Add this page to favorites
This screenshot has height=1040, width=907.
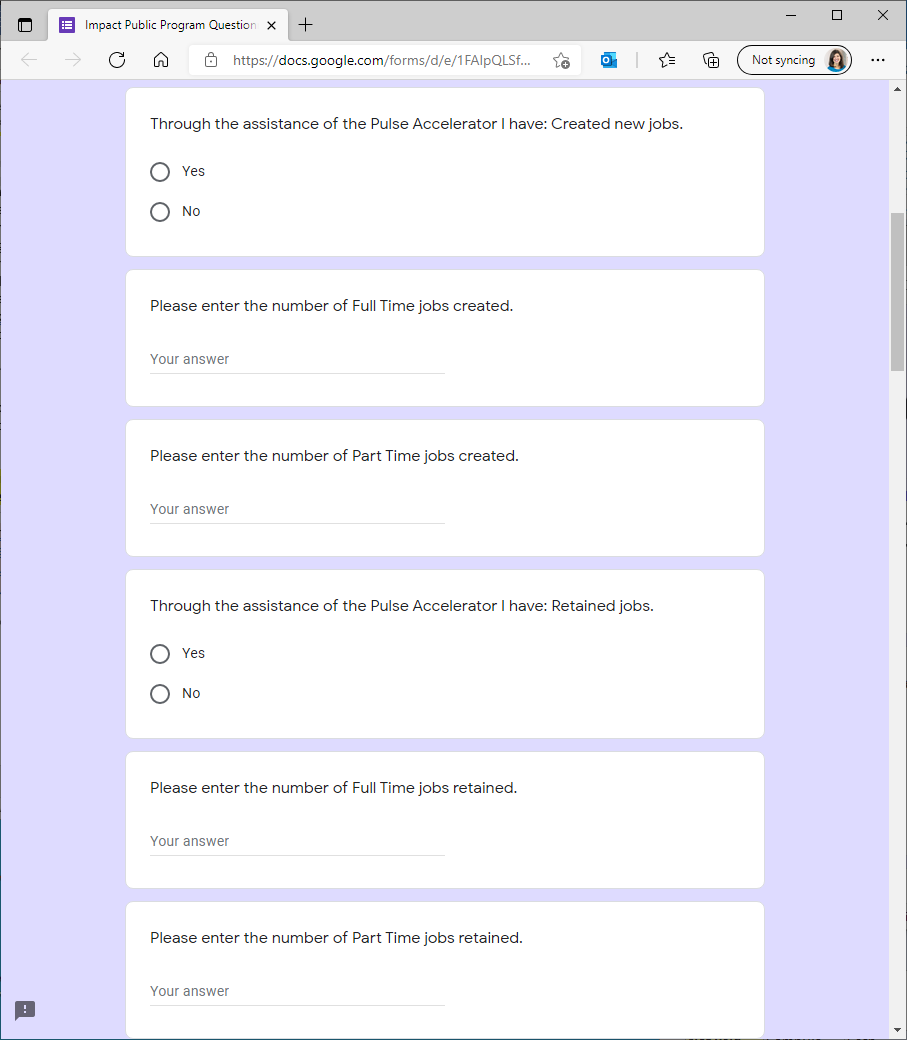point(561,60)
